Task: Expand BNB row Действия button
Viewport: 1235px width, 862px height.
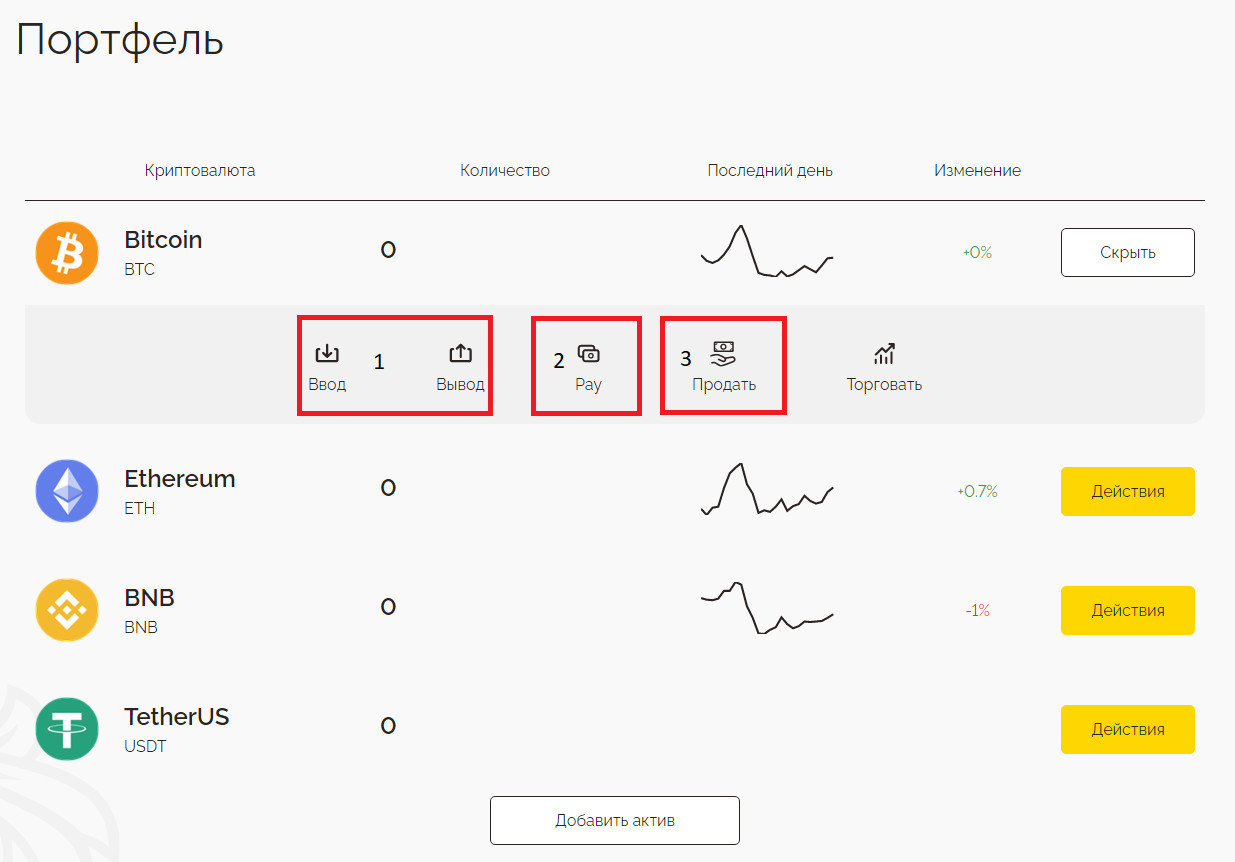Action: pos(1127,610)
